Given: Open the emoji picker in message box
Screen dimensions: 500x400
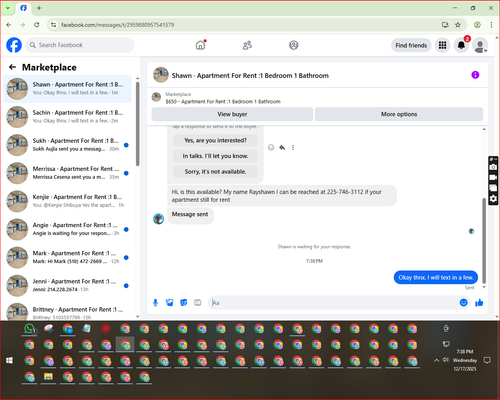Looking at the screenshot, I should pos(463,303).
